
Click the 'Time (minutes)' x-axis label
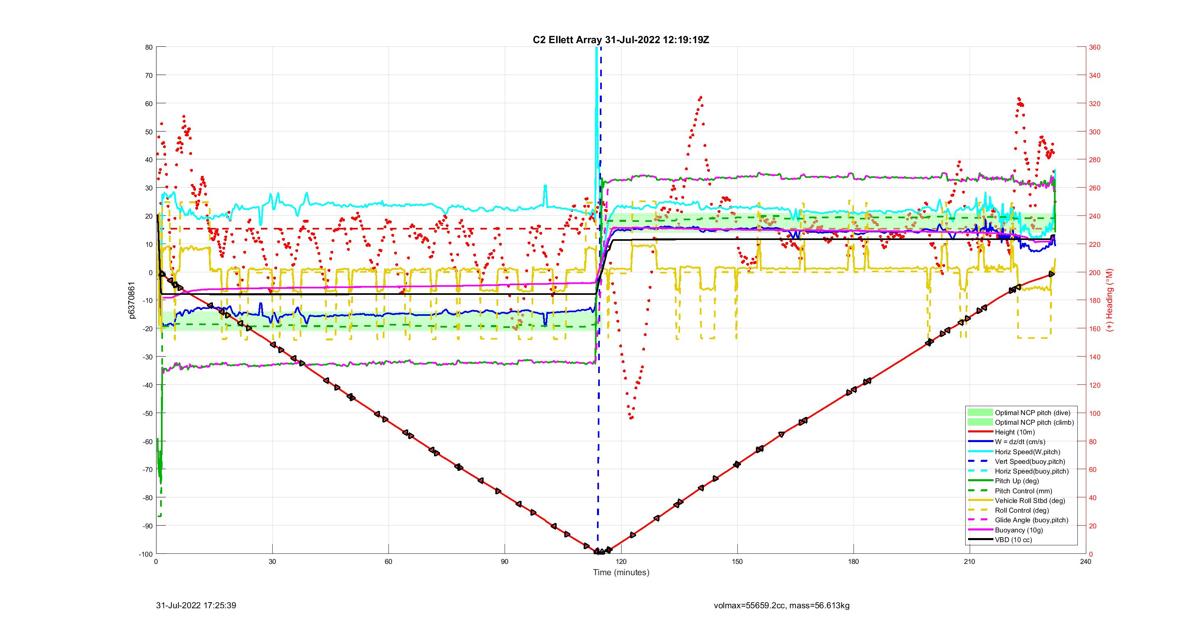(621, 573)
